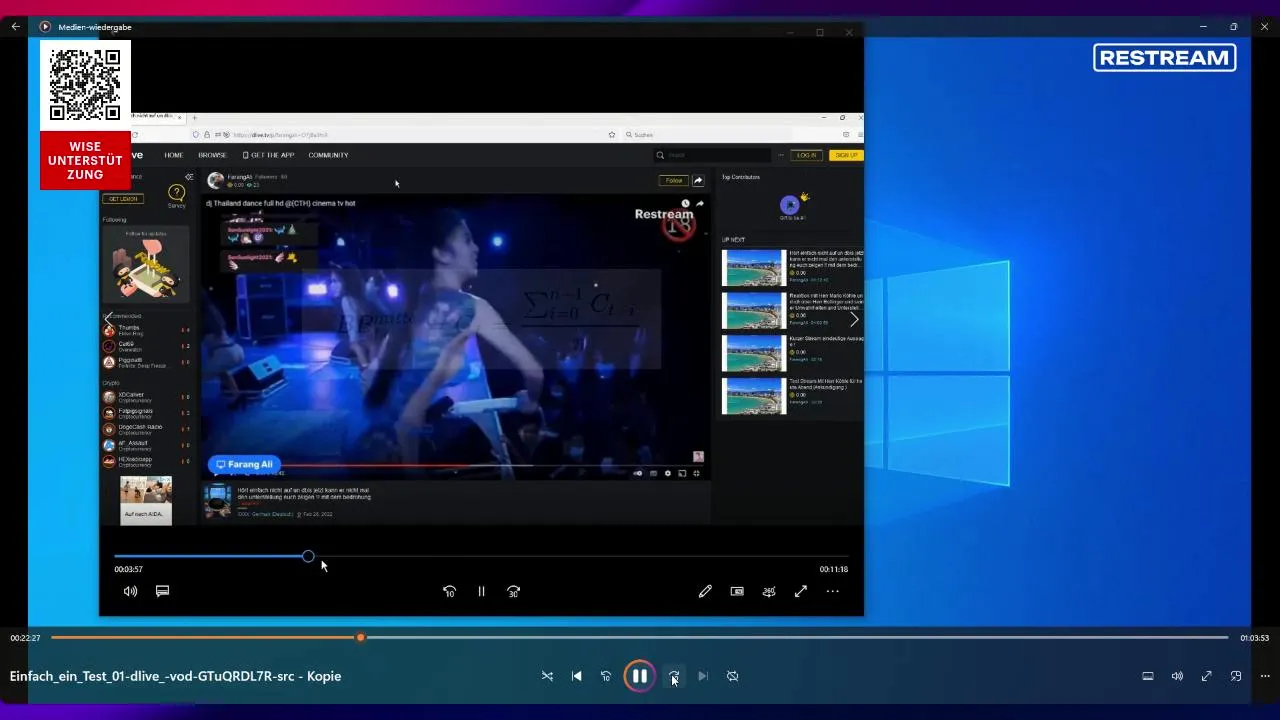Click embedded player's forward 30 seconds icon
Viewport: 1280px width, 720px height.
click(x=513, y=591)
